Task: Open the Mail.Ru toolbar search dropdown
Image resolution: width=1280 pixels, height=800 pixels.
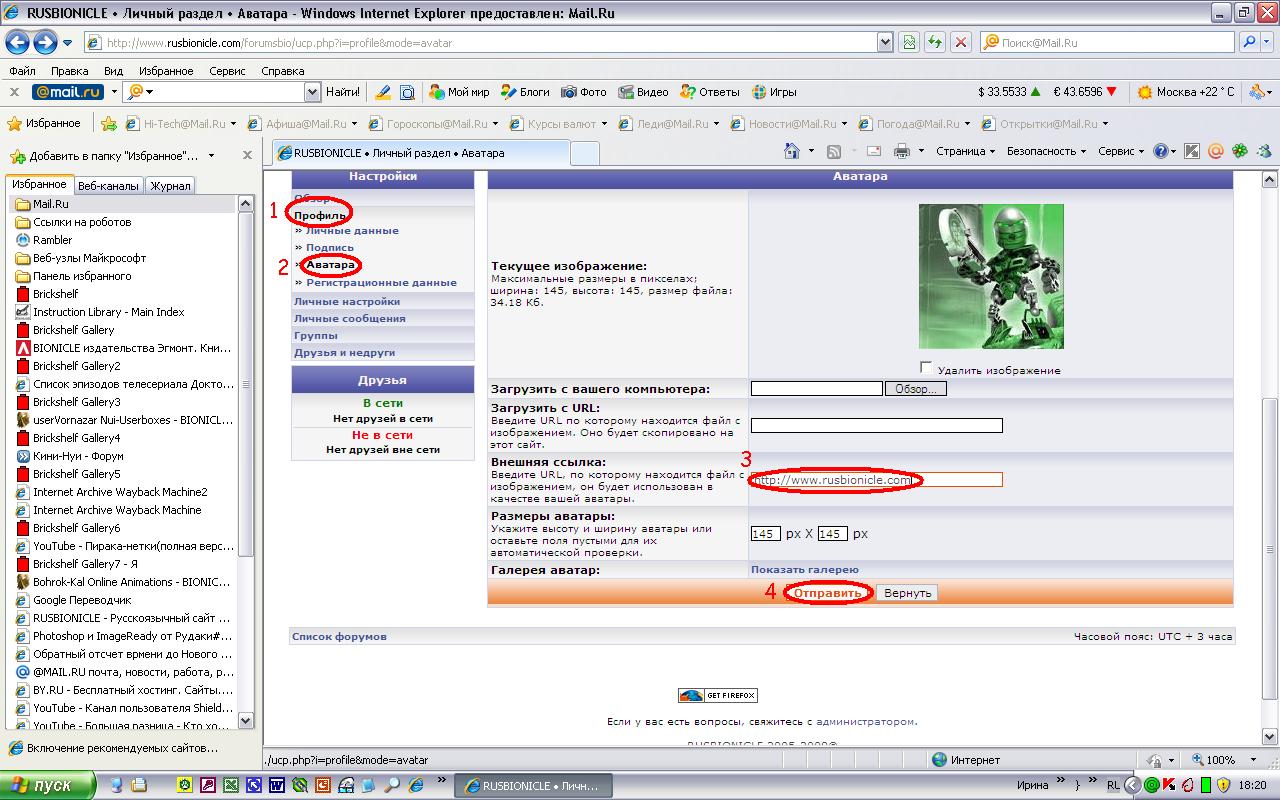Action: click(x=311, y=92)
